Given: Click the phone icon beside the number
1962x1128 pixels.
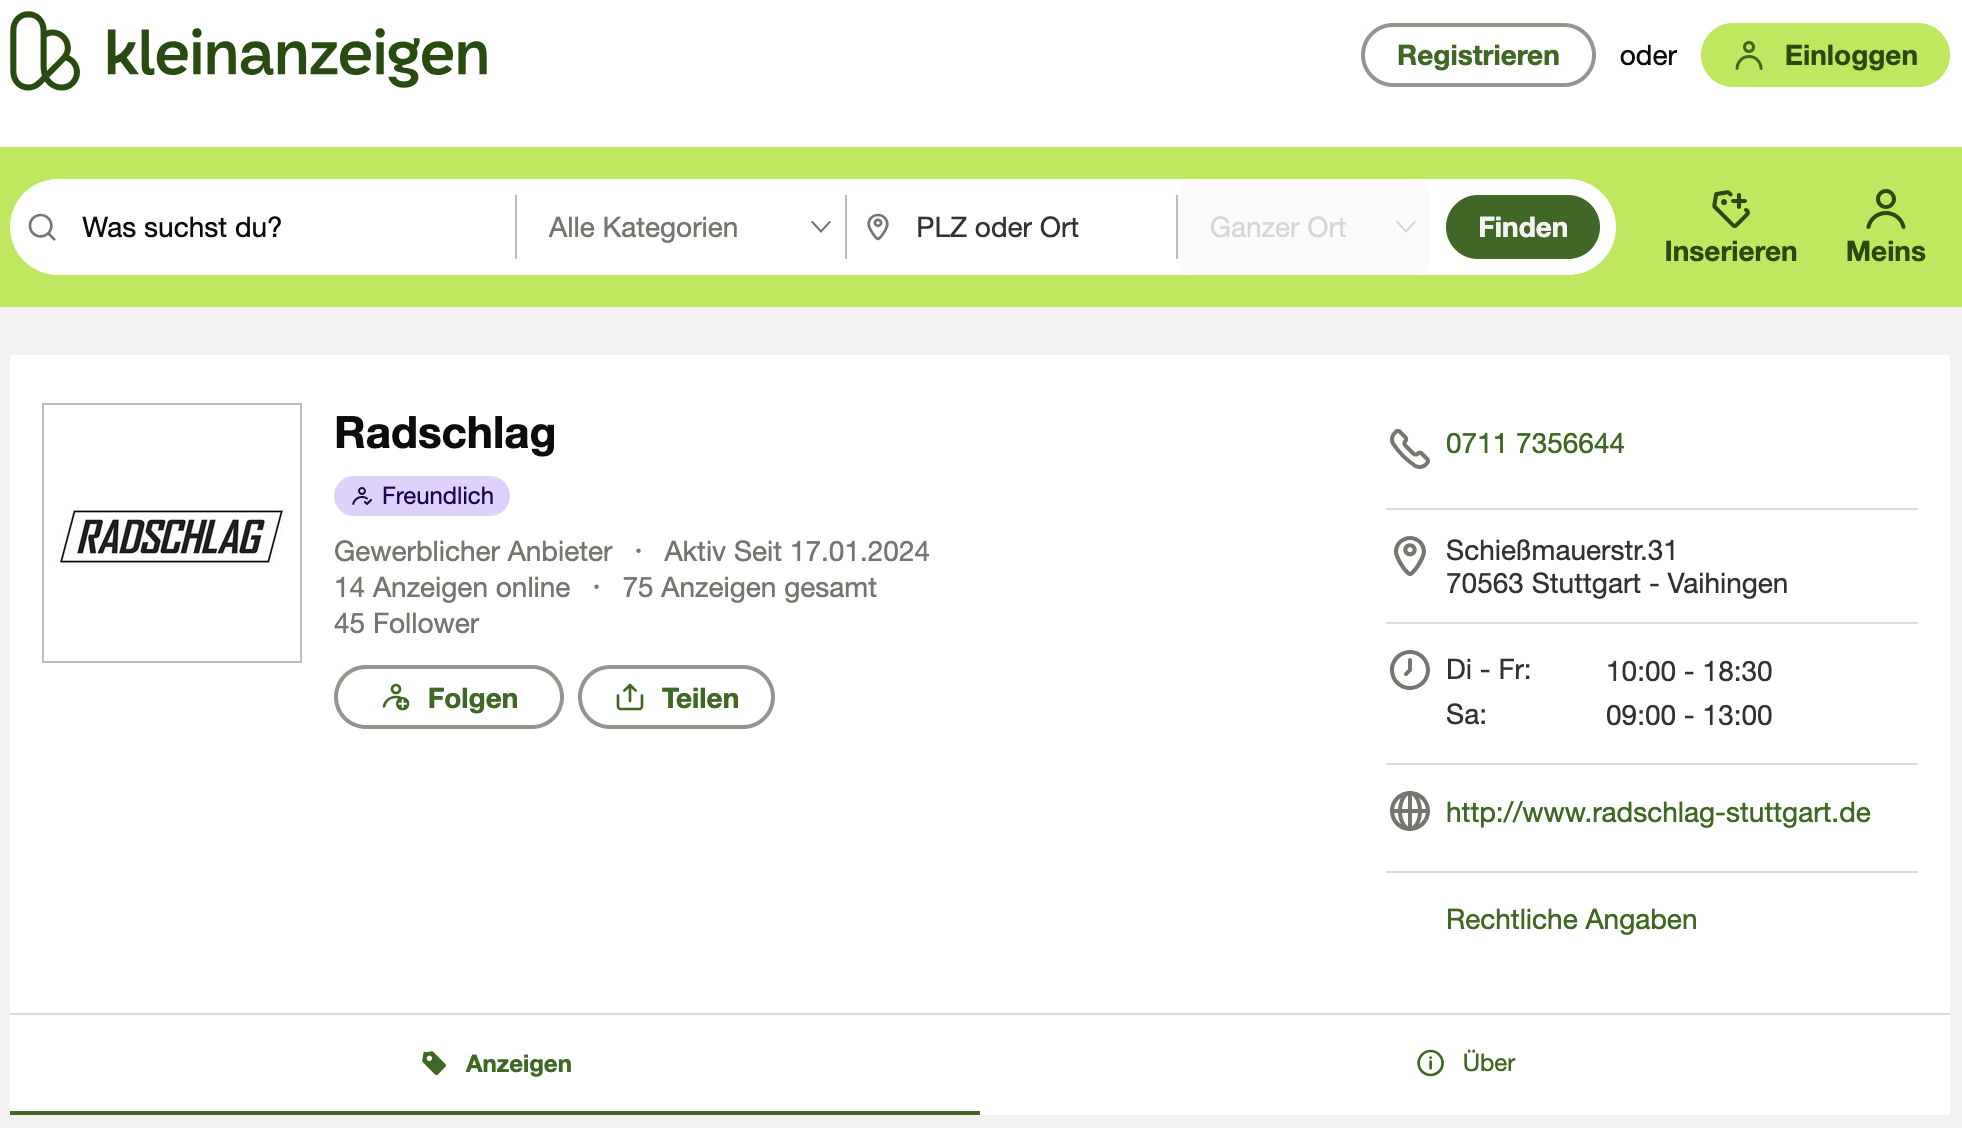Looking at the screenshot, I should click(x=1410, y=448).
